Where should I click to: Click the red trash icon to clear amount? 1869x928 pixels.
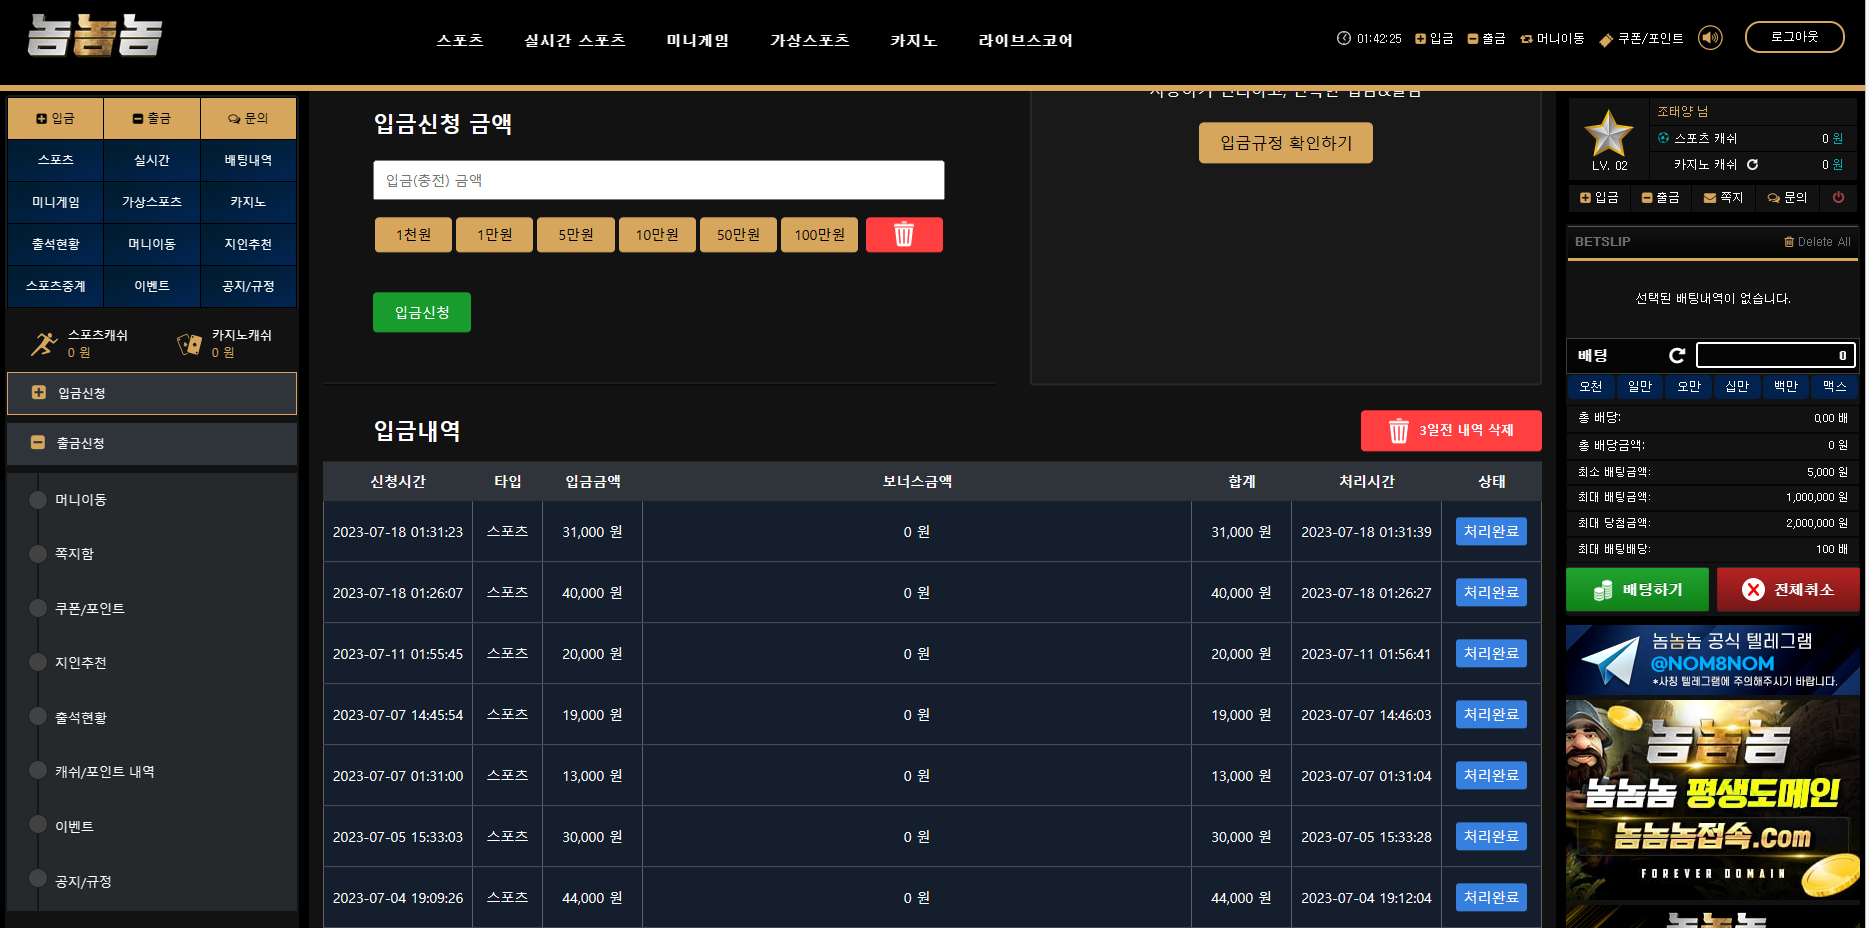(903, 235)
